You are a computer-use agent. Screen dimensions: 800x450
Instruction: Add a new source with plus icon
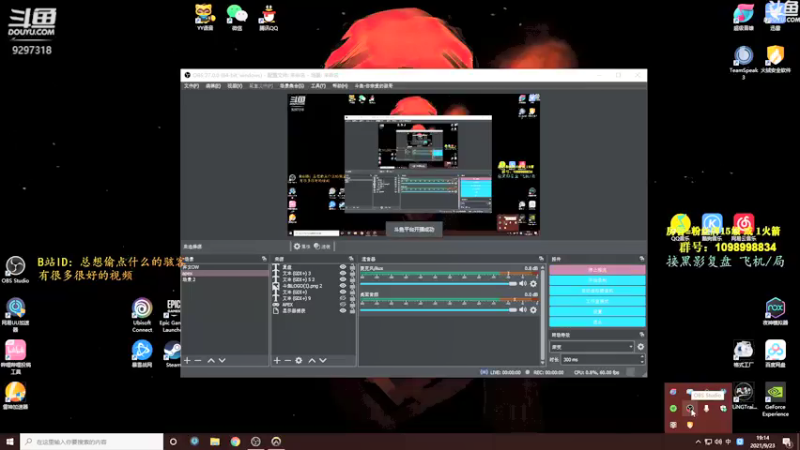277,361
